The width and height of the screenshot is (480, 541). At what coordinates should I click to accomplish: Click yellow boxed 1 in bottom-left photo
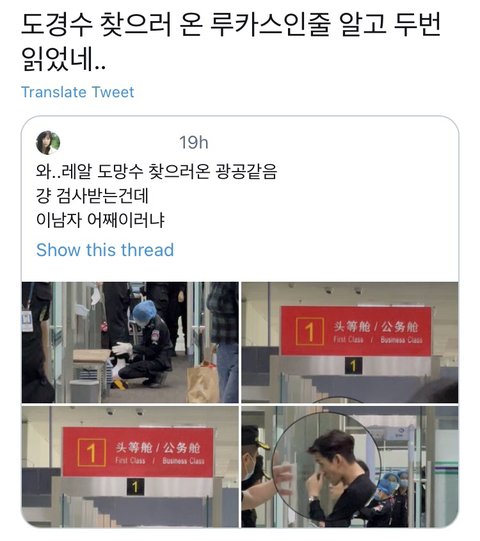point(92,453)
